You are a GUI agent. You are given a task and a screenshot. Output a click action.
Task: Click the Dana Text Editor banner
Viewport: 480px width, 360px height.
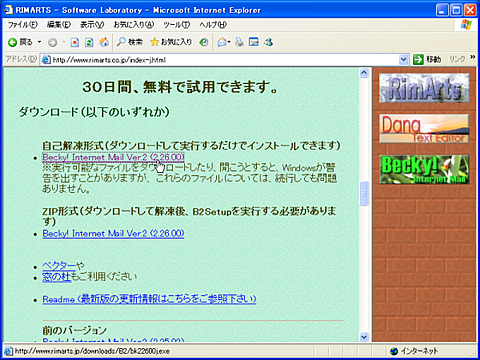pyautogui.click(x=424, y=129)
